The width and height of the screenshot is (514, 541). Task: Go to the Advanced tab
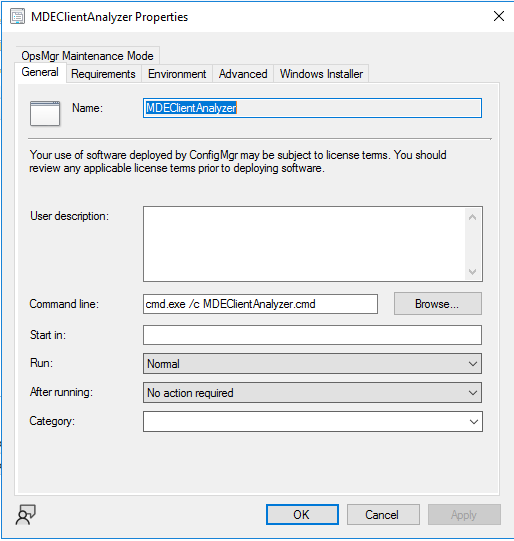243,74
